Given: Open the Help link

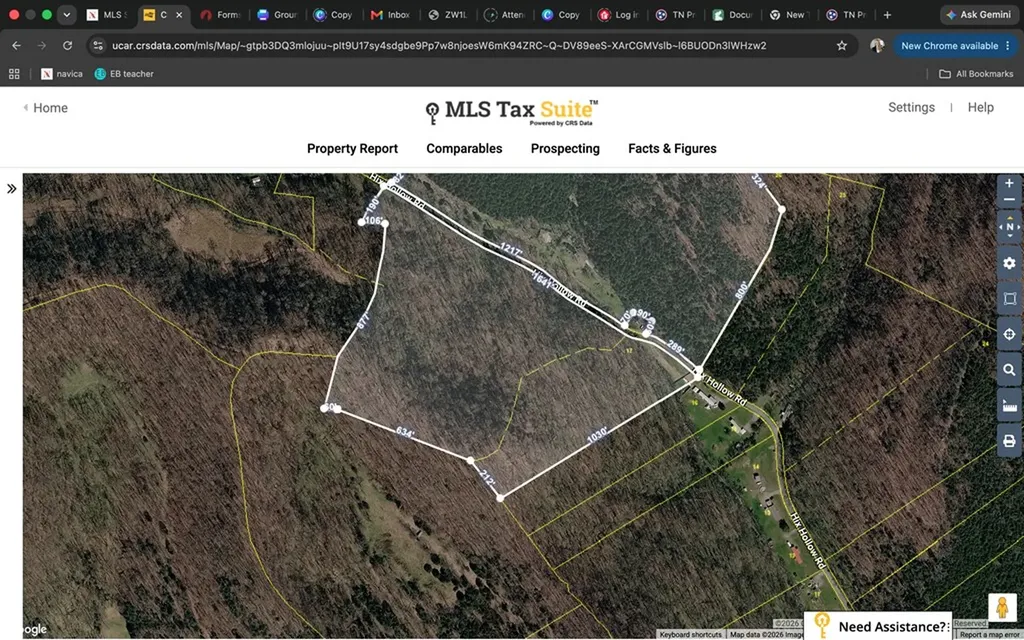Looking at the screenshot, I should [980, 107].
